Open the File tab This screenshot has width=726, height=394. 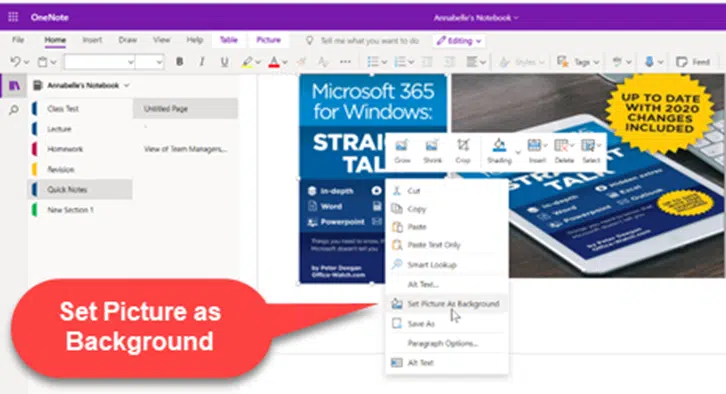pyautogui.click(x=18, y=40)
